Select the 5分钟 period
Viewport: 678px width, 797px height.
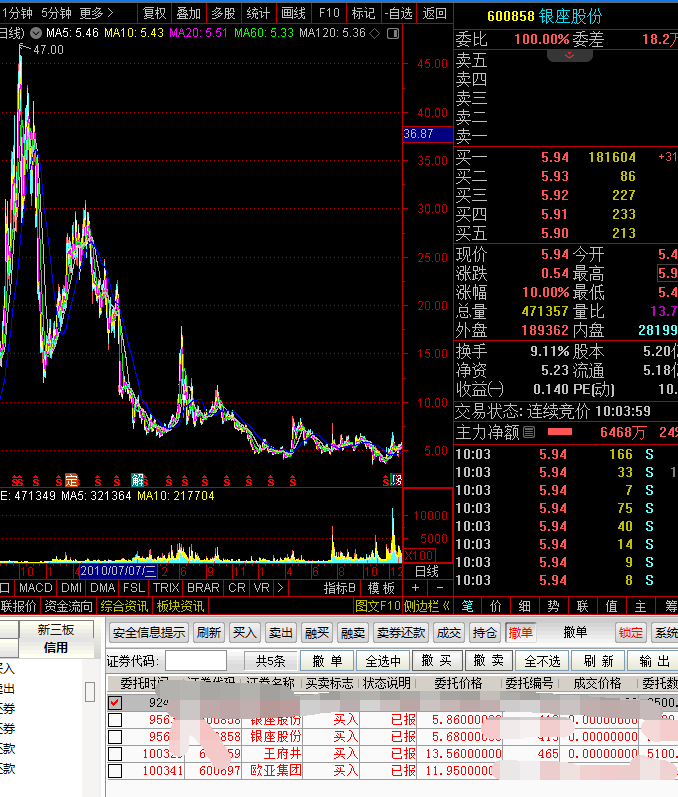(56, 13)
